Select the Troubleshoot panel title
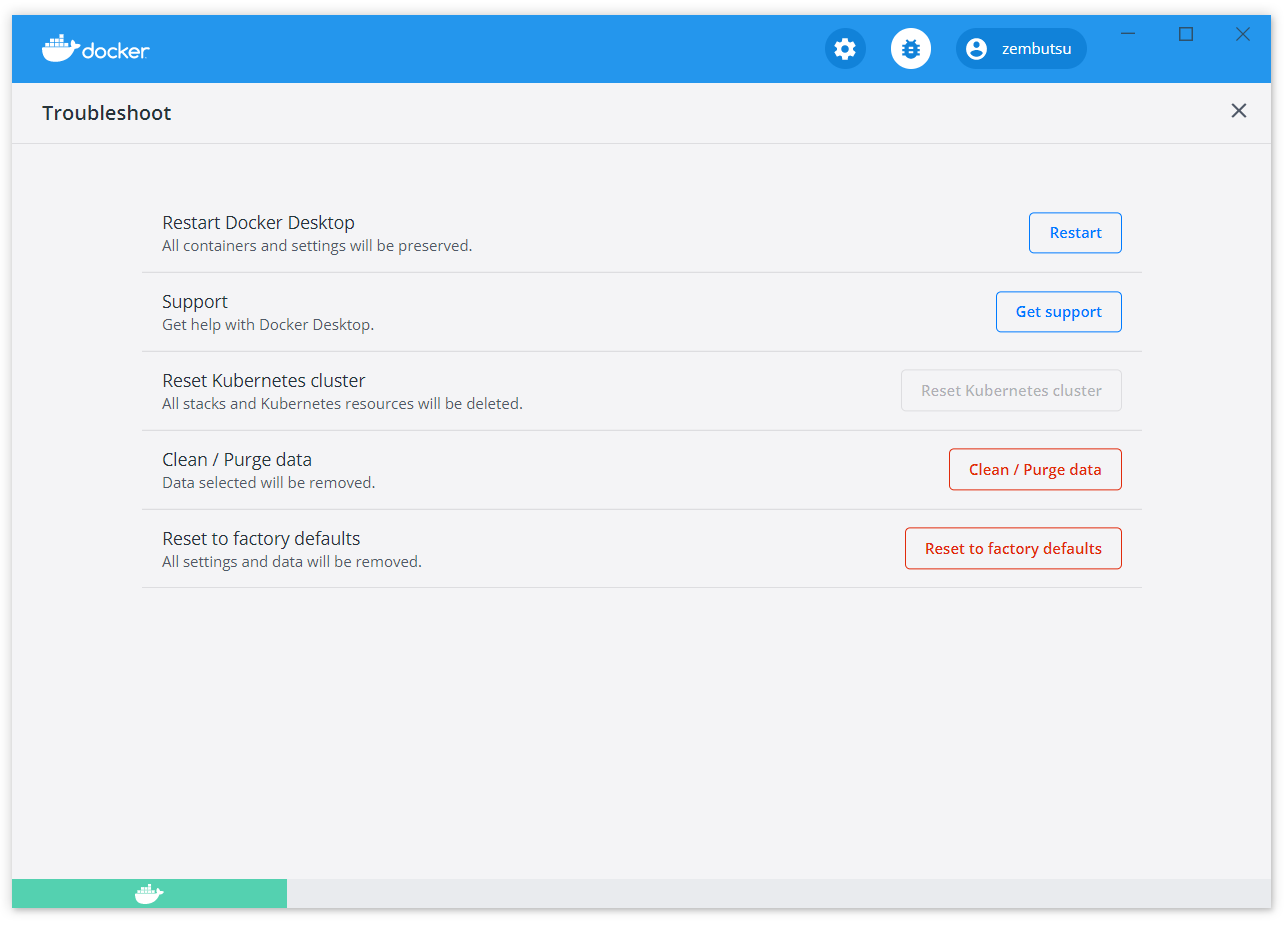The height and width of the screenshot is (925, 1286). pos(107,113)
